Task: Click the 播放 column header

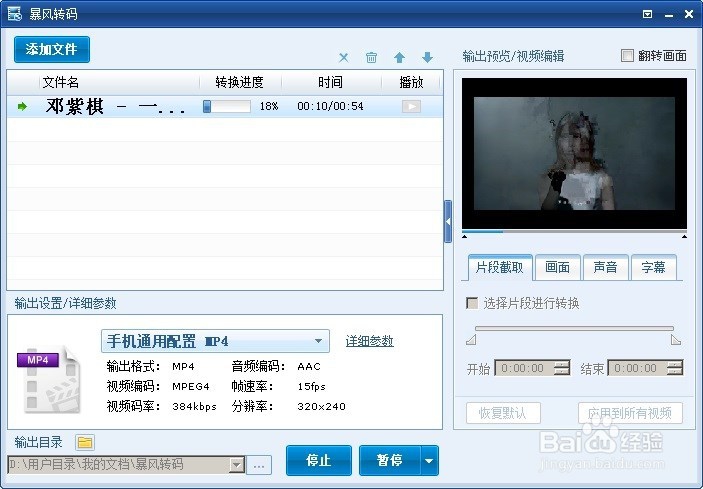Action: coord(411,82)
